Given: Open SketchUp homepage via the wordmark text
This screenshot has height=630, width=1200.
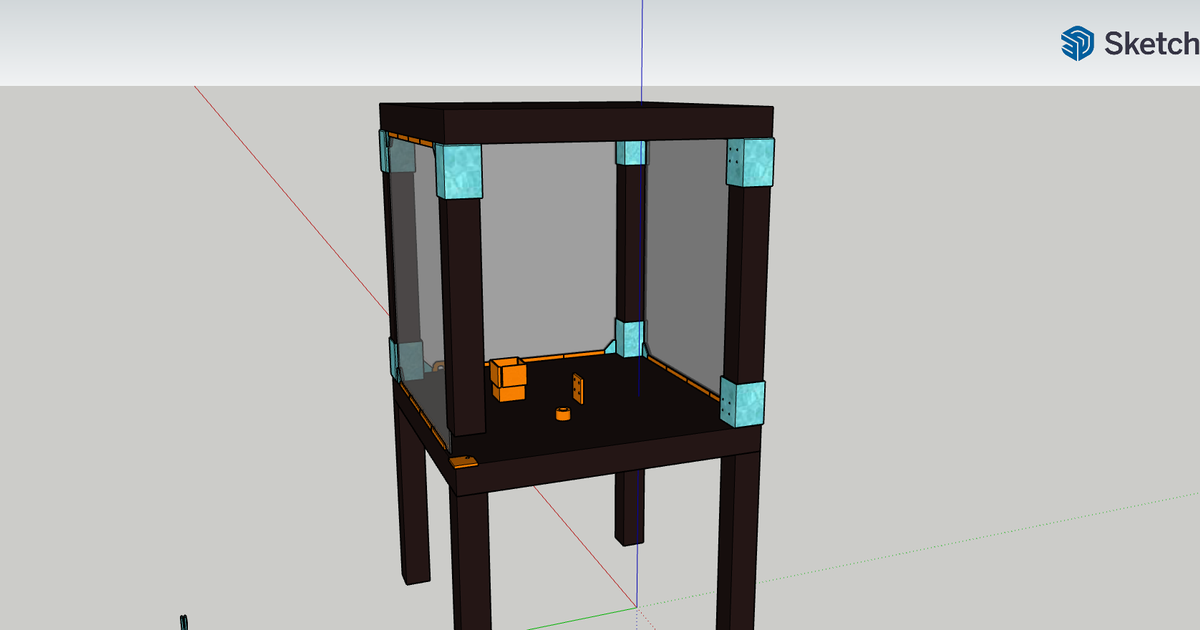Looking at the screenshot, I should click(1148, 44).
